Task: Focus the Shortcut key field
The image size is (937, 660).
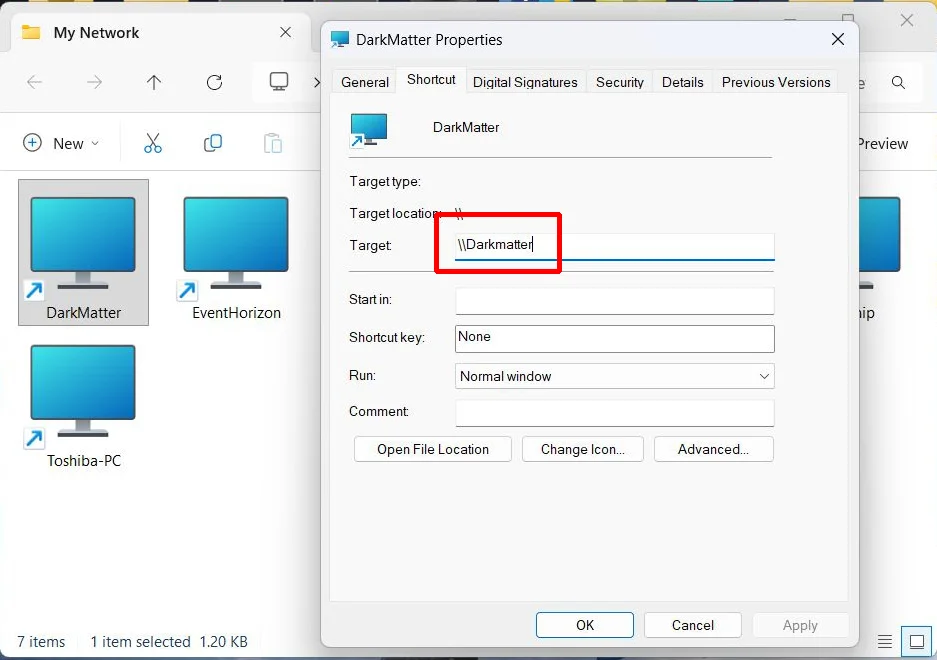Action: (x=614, y=338)
